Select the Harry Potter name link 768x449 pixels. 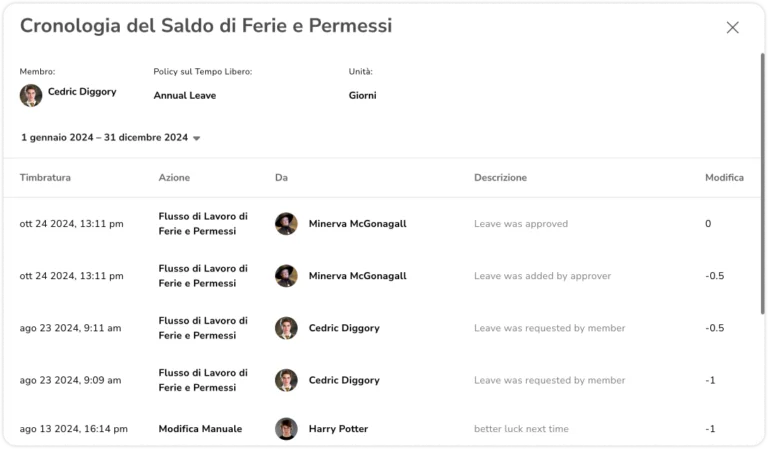point(338,429)
